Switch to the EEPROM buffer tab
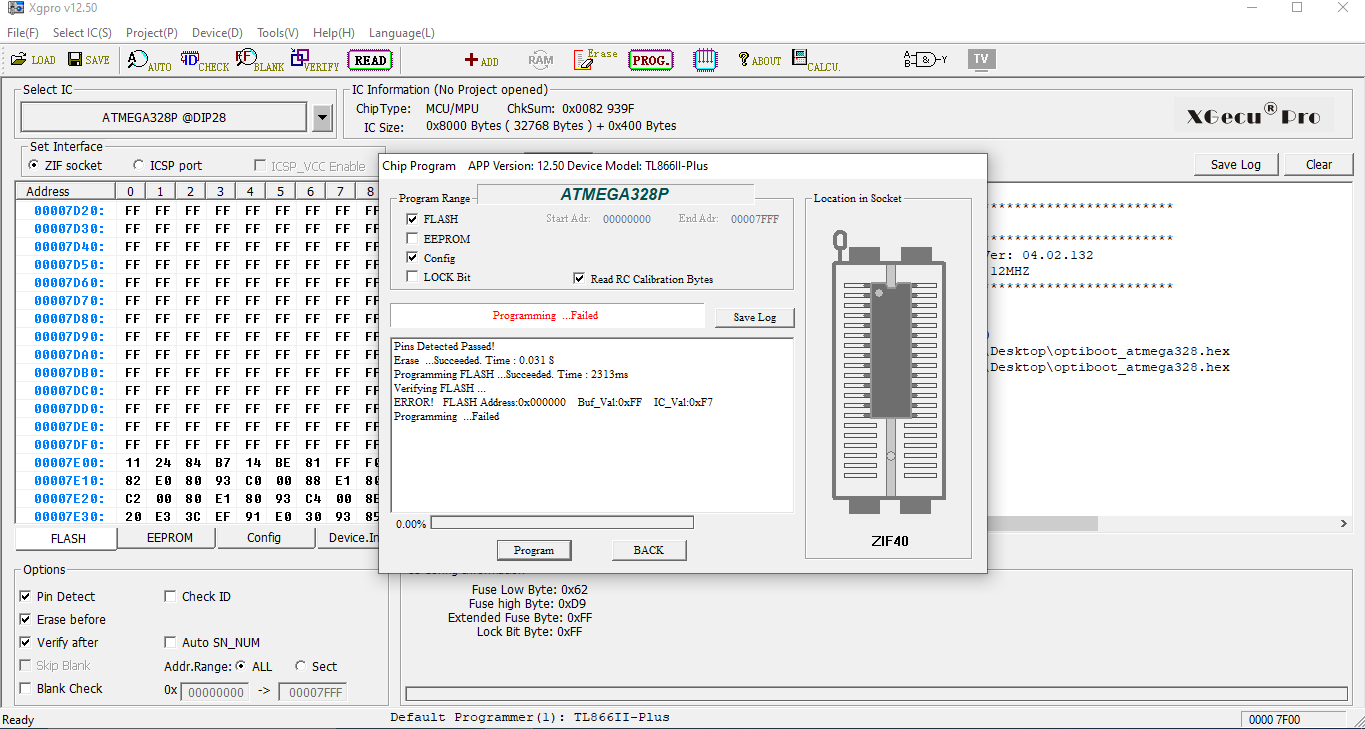 pyautogui.click(x=167, y=538)
